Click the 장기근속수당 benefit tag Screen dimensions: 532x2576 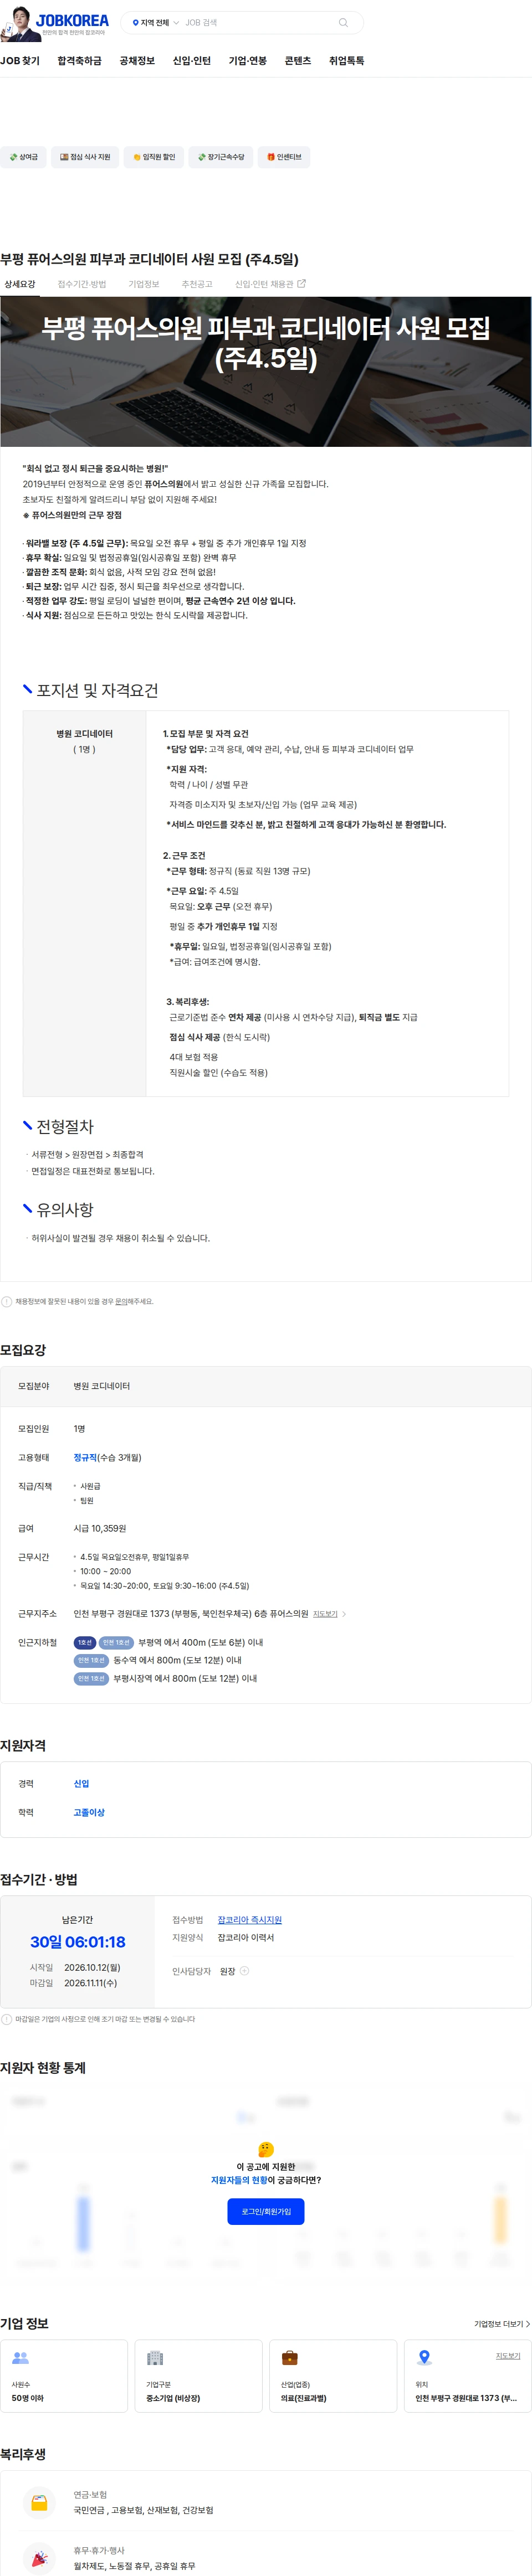[221, 157]
